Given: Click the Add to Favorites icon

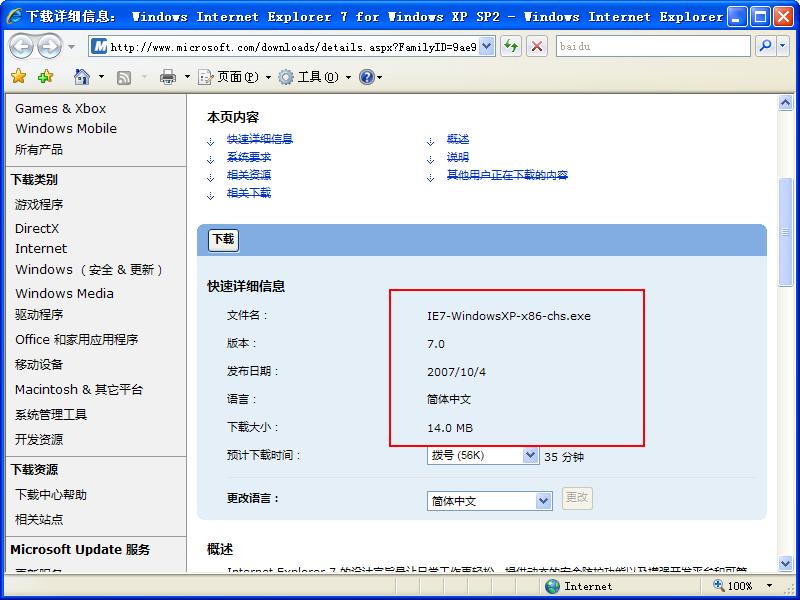Looking at the screenshot, I should 45,77.
